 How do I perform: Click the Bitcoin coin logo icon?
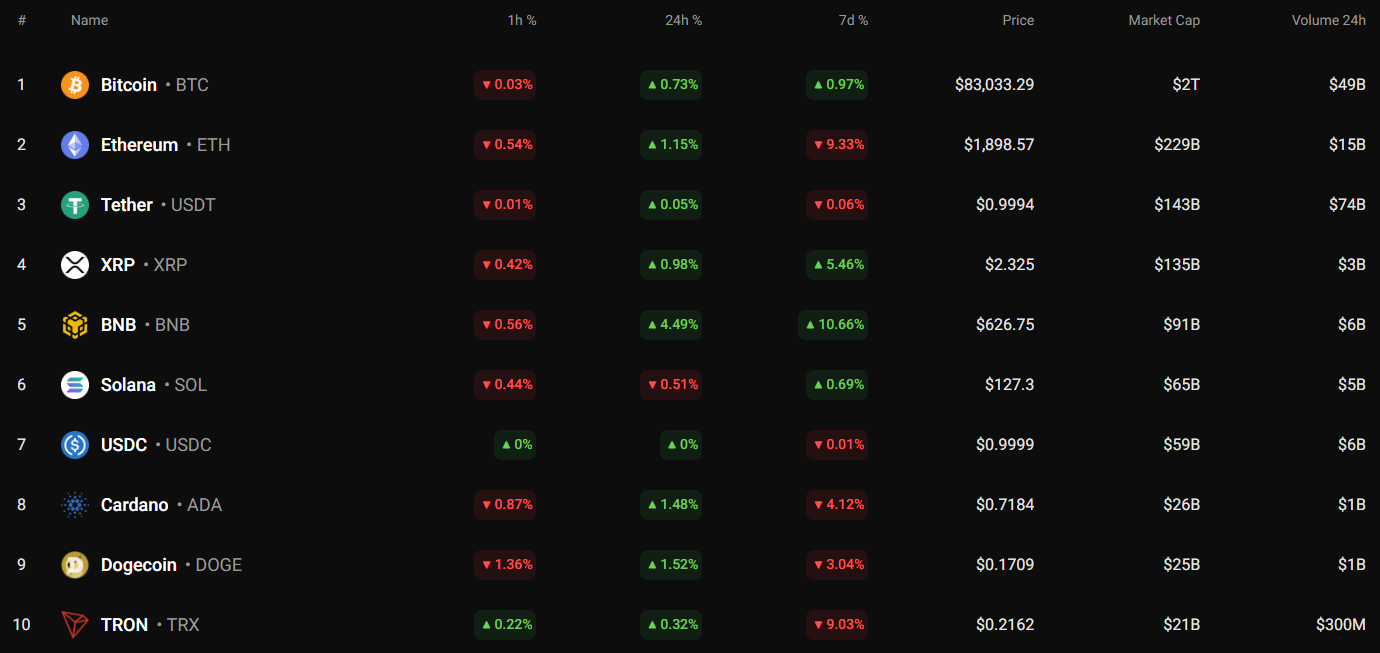75,85
